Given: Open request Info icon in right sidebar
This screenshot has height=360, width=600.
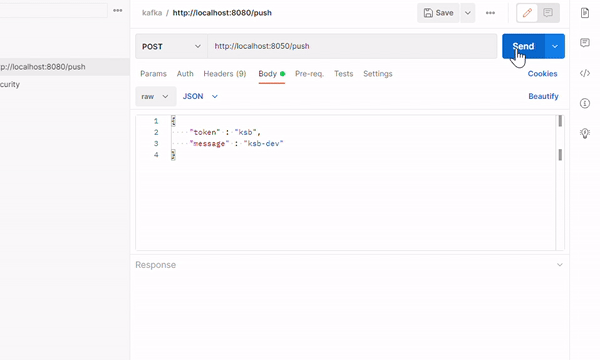Looking at the screenshot, I should click(x=585, y=103).
